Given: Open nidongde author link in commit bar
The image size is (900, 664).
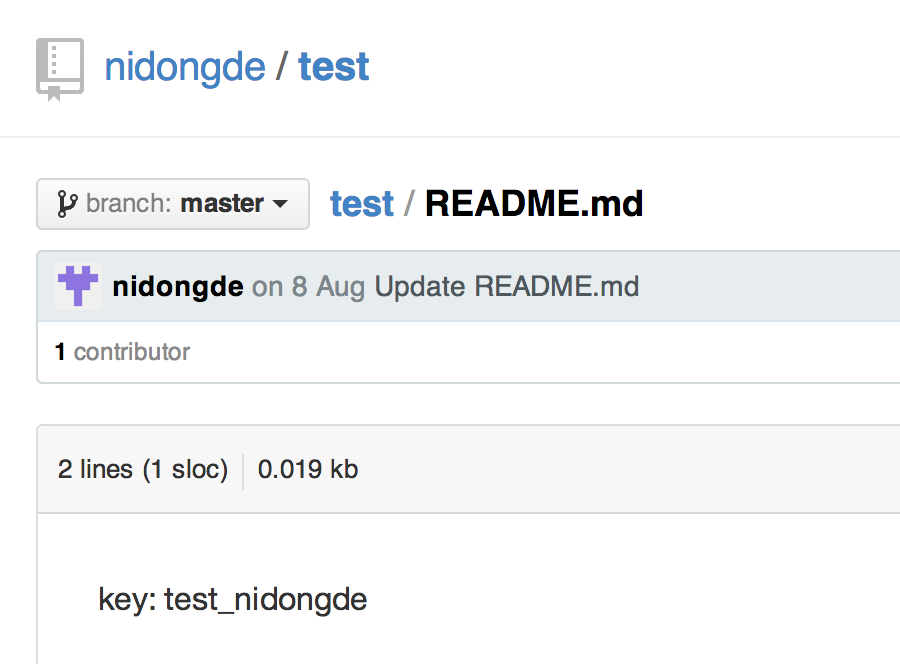Looking at the screenshot, I should point(178,287).
